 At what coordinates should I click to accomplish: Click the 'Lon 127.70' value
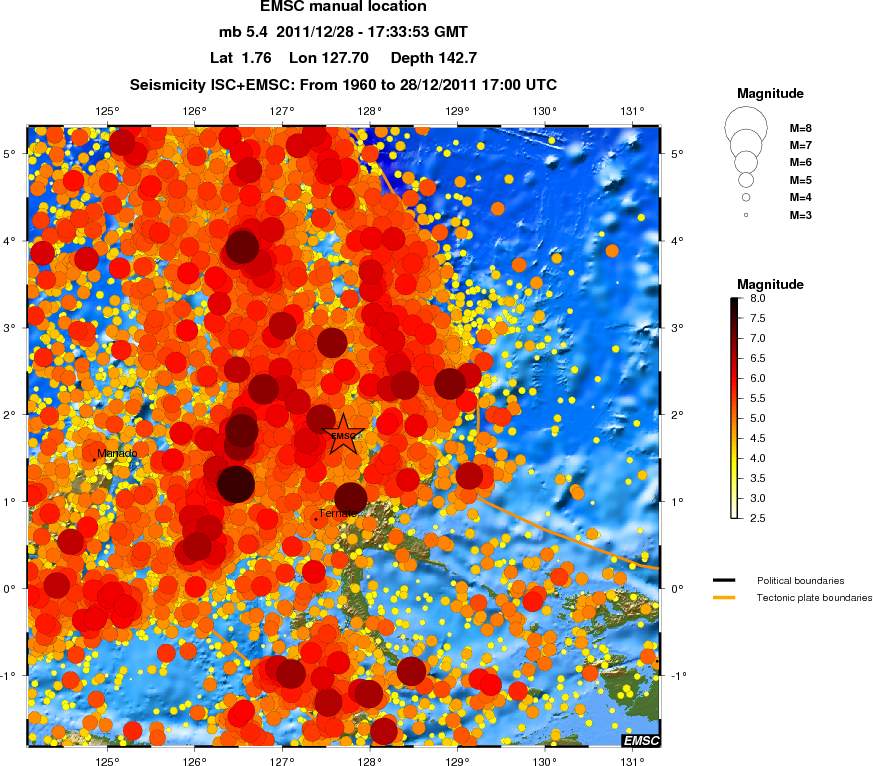328,58
